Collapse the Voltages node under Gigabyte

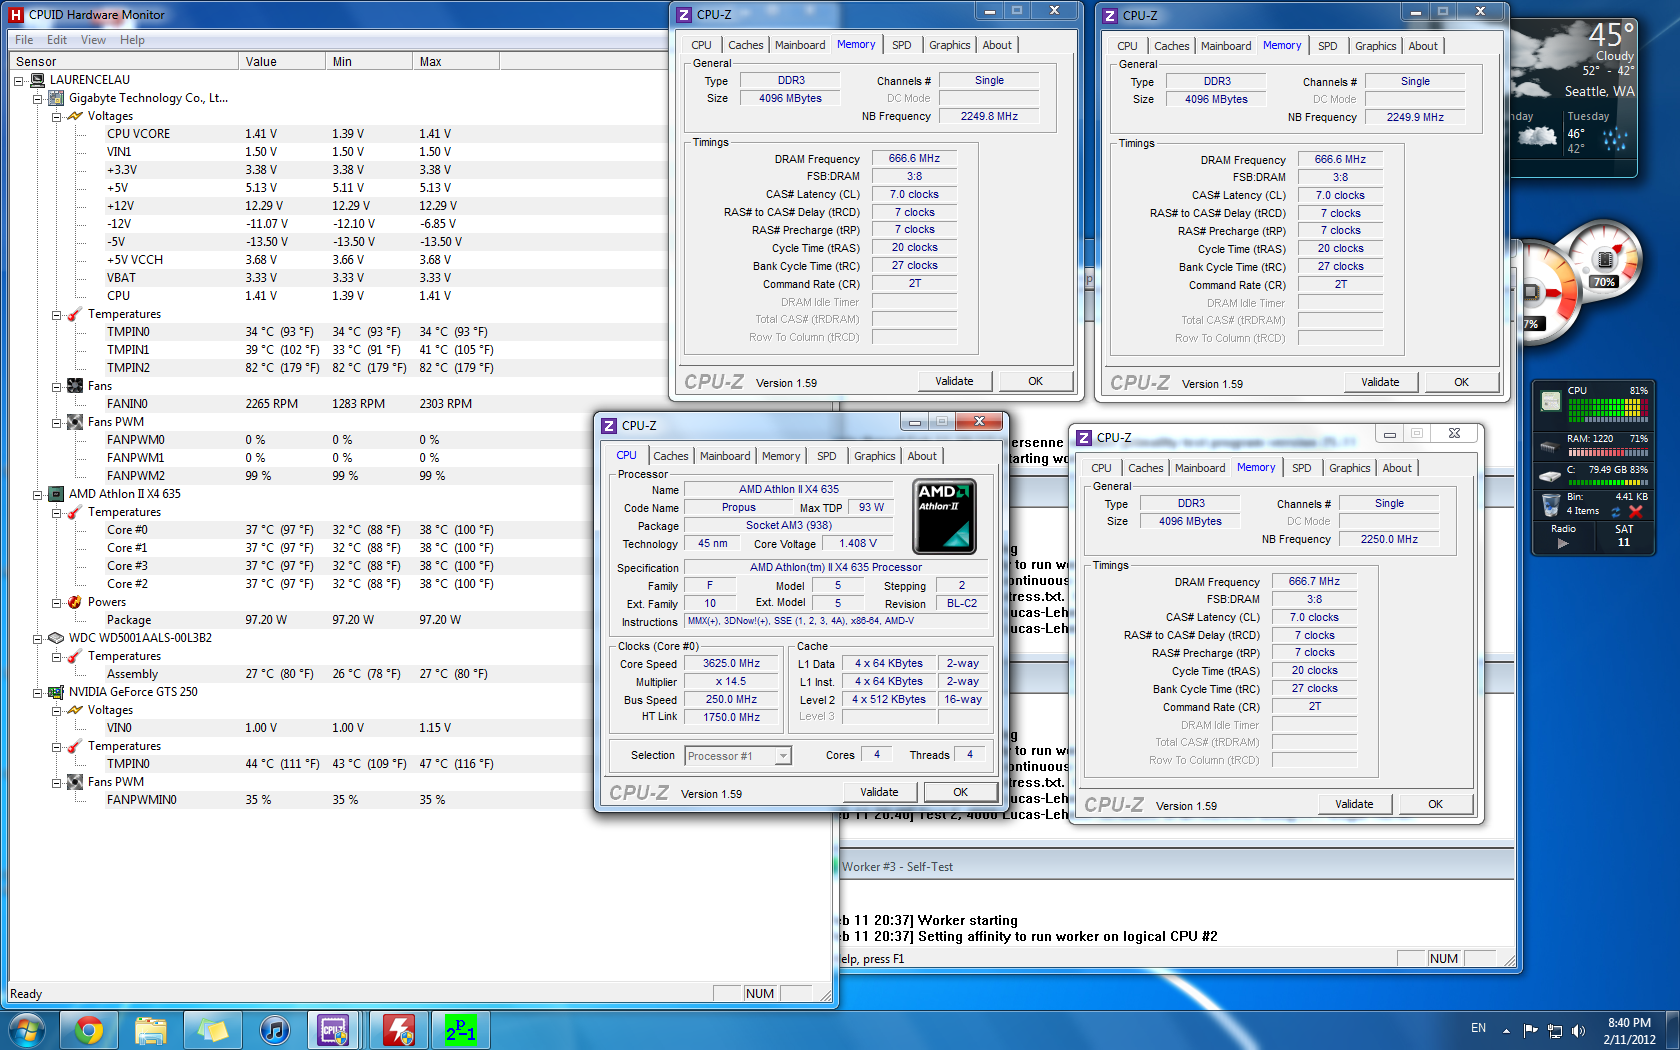[x=57, y=117]
